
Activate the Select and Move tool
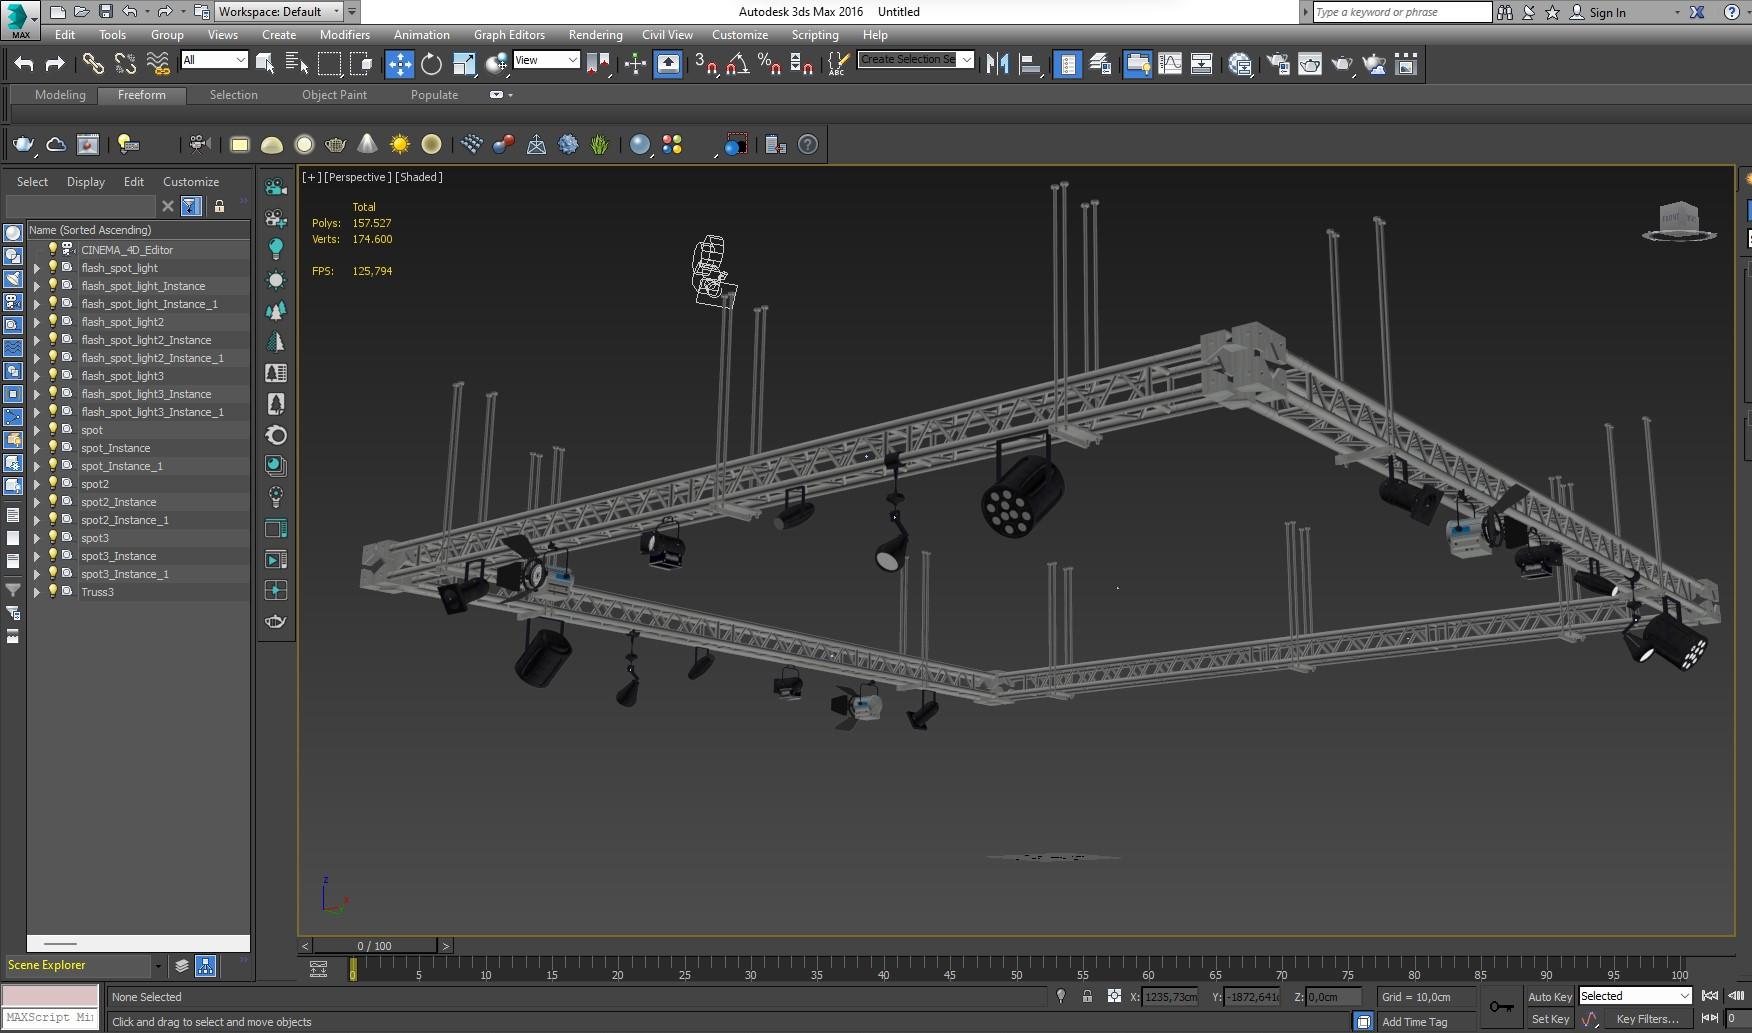click(x=400, y=63)
